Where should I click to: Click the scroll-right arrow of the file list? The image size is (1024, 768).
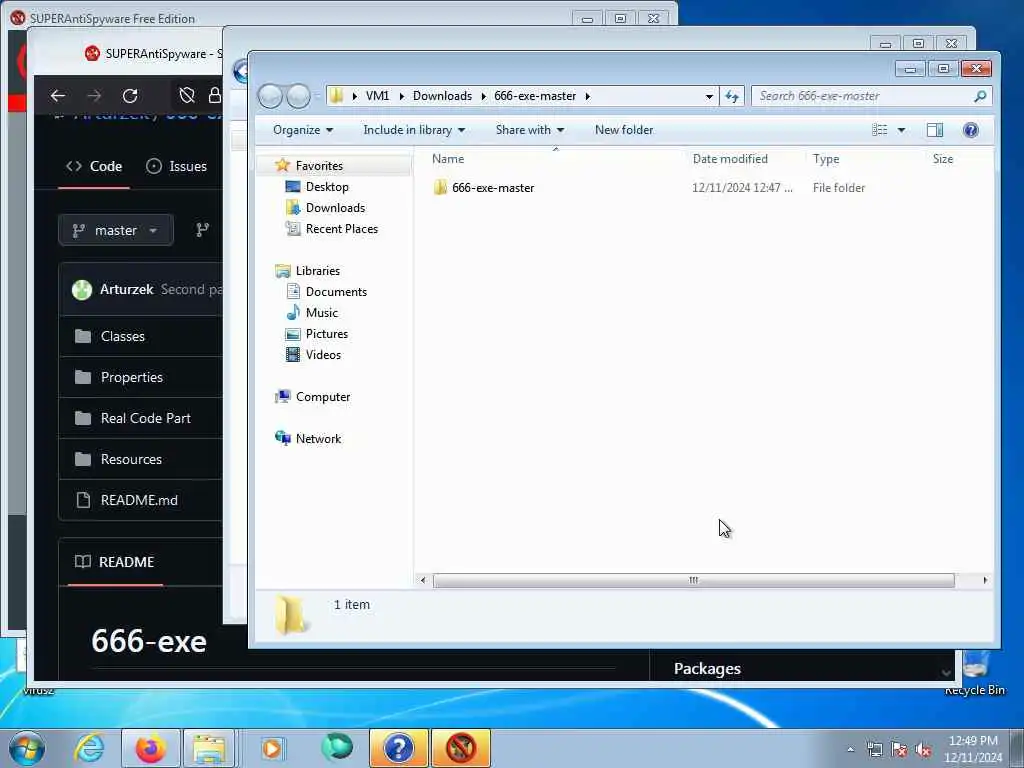(985, 580)
